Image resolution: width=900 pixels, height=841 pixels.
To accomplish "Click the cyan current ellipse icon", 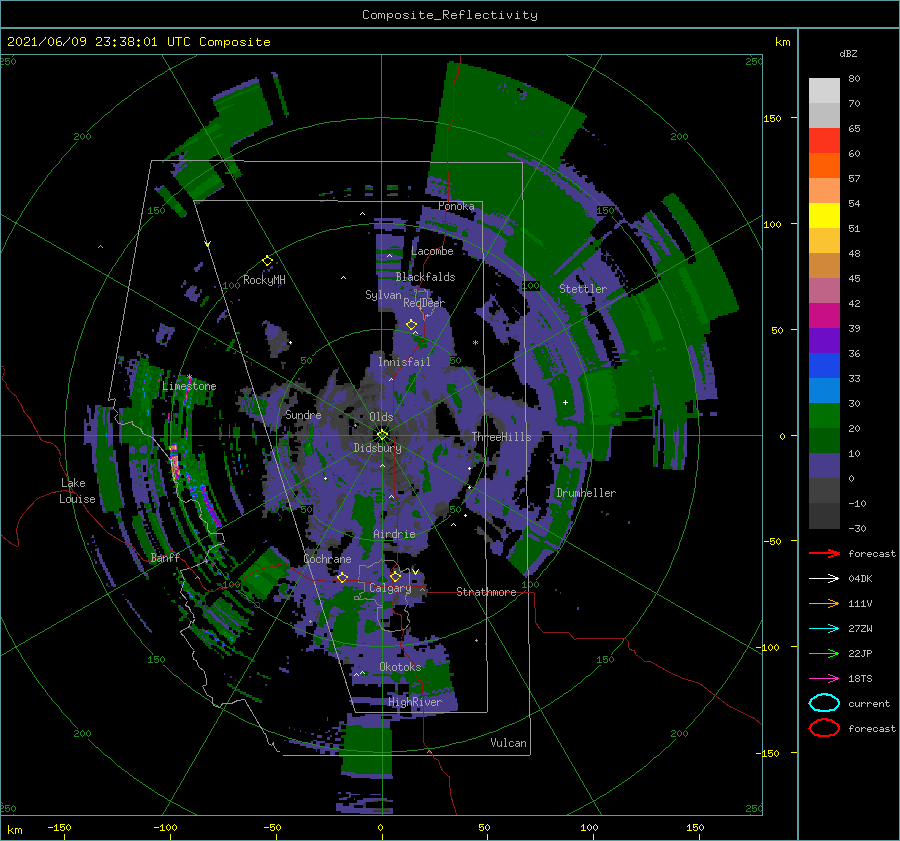I will pyautogui.click(x=824, y=703).
